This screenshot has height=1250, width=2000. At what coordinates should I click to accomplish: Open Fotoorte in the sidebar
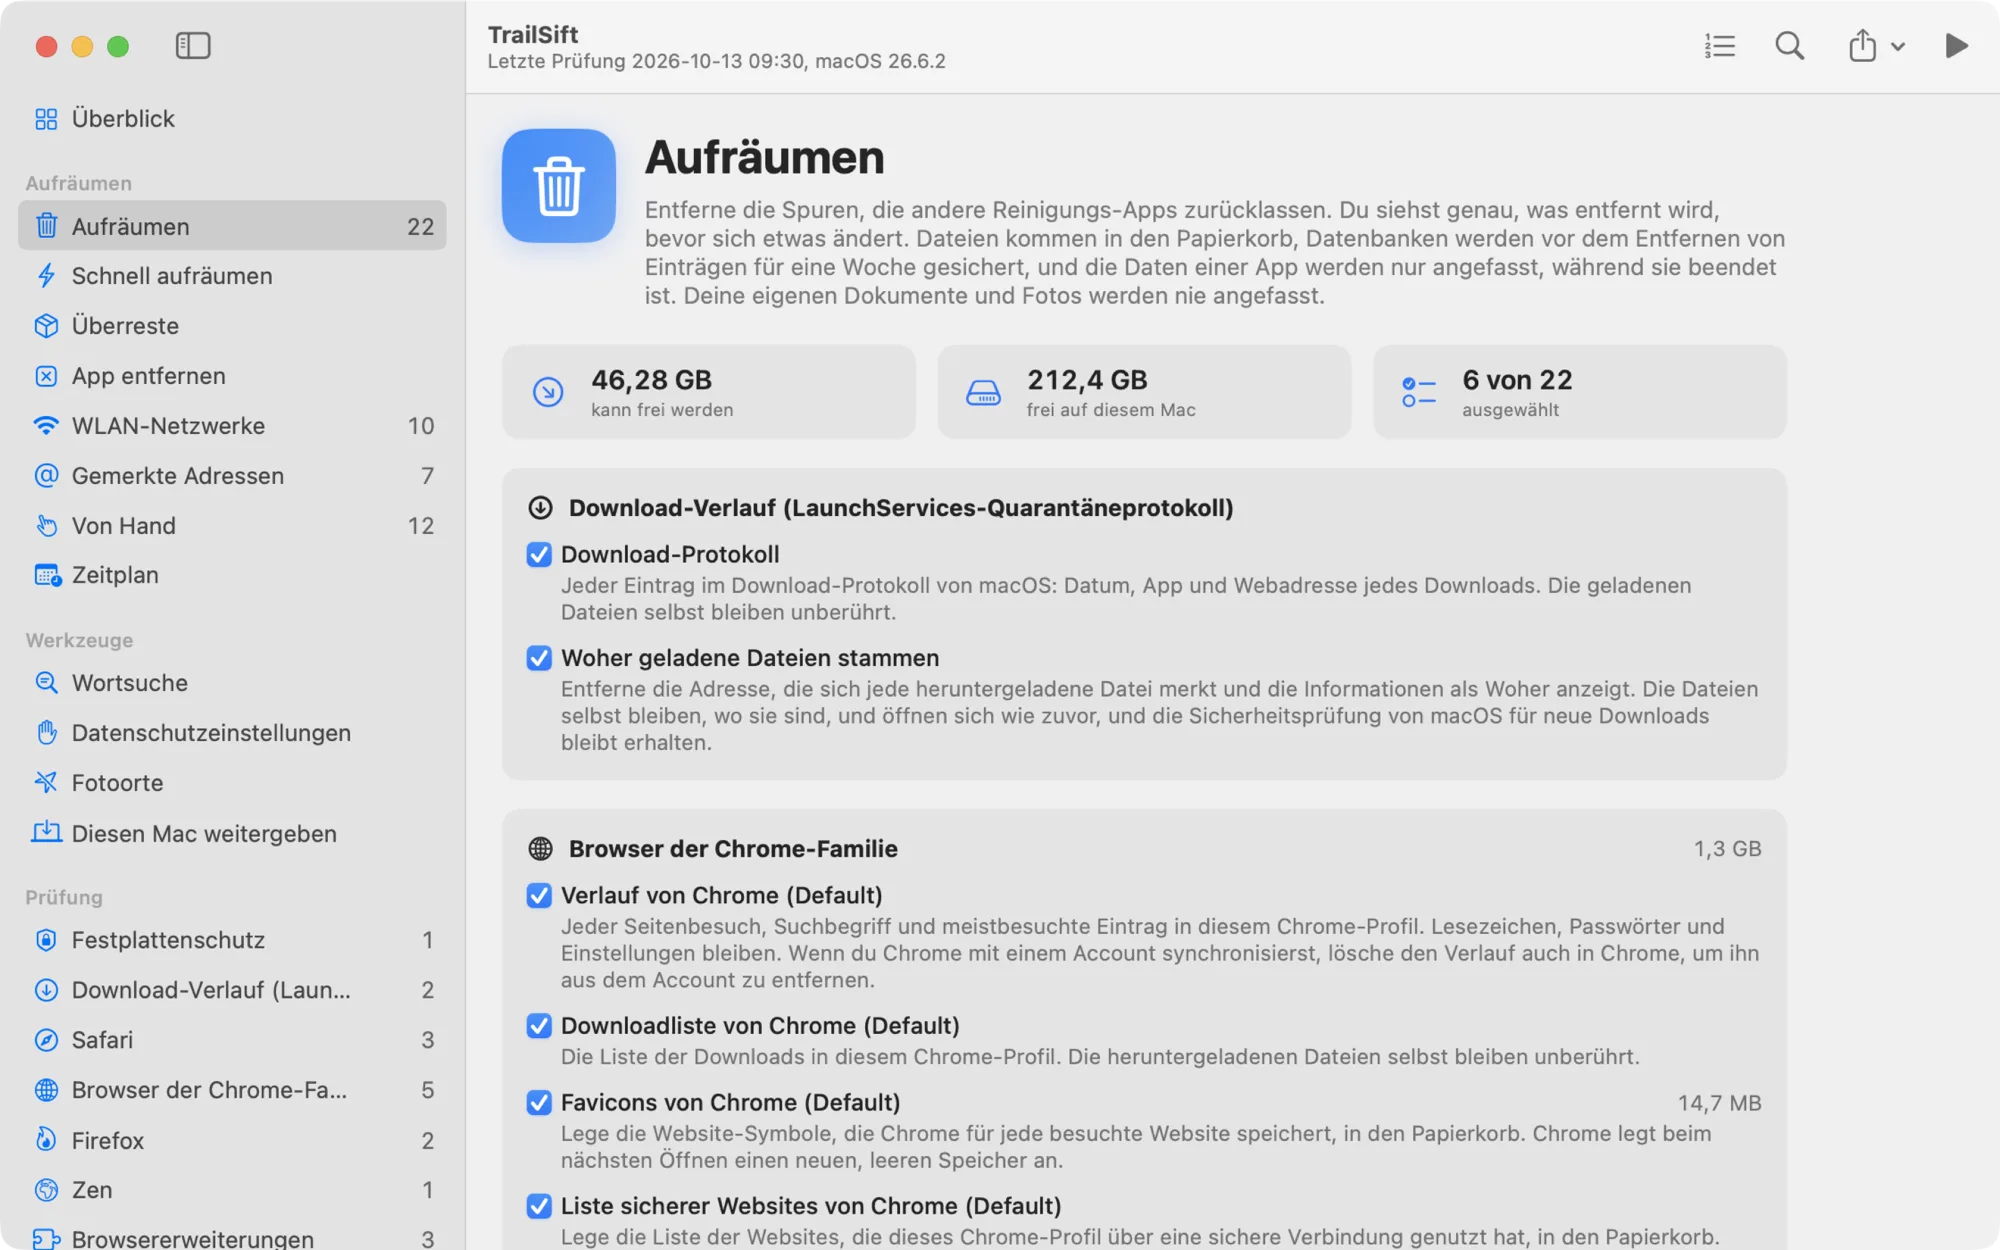pos(232,783)
